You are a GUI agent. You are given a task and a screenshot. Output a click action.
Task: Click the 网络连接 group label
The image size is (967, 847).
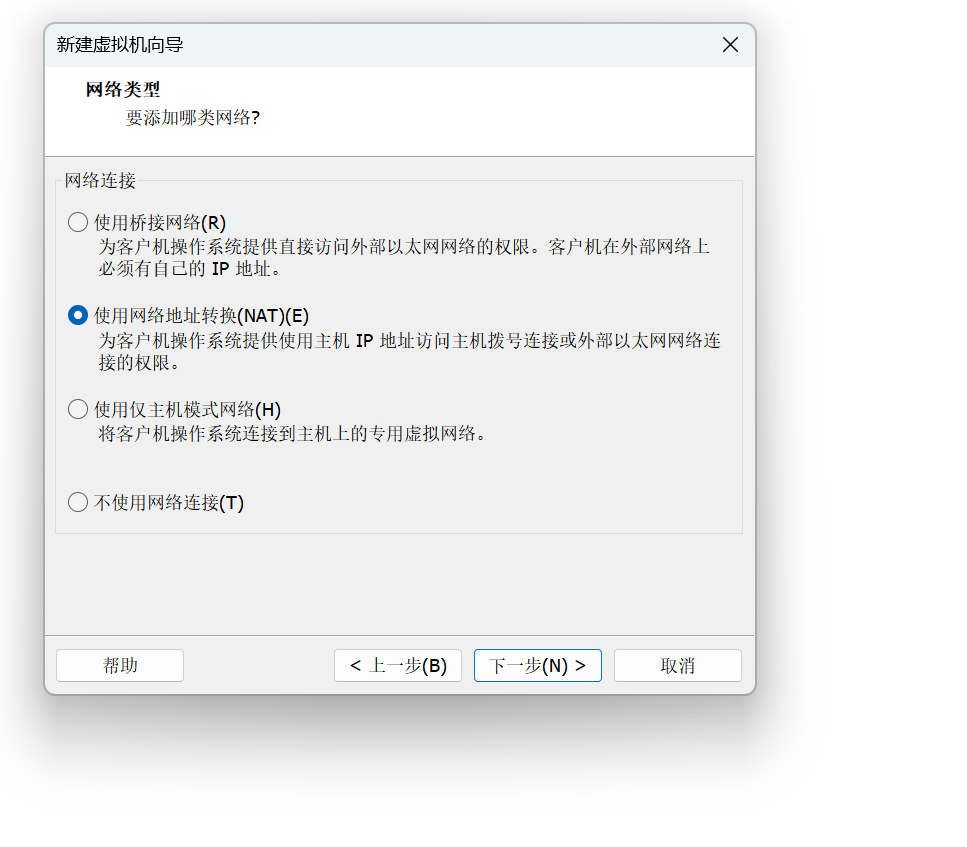100,180
